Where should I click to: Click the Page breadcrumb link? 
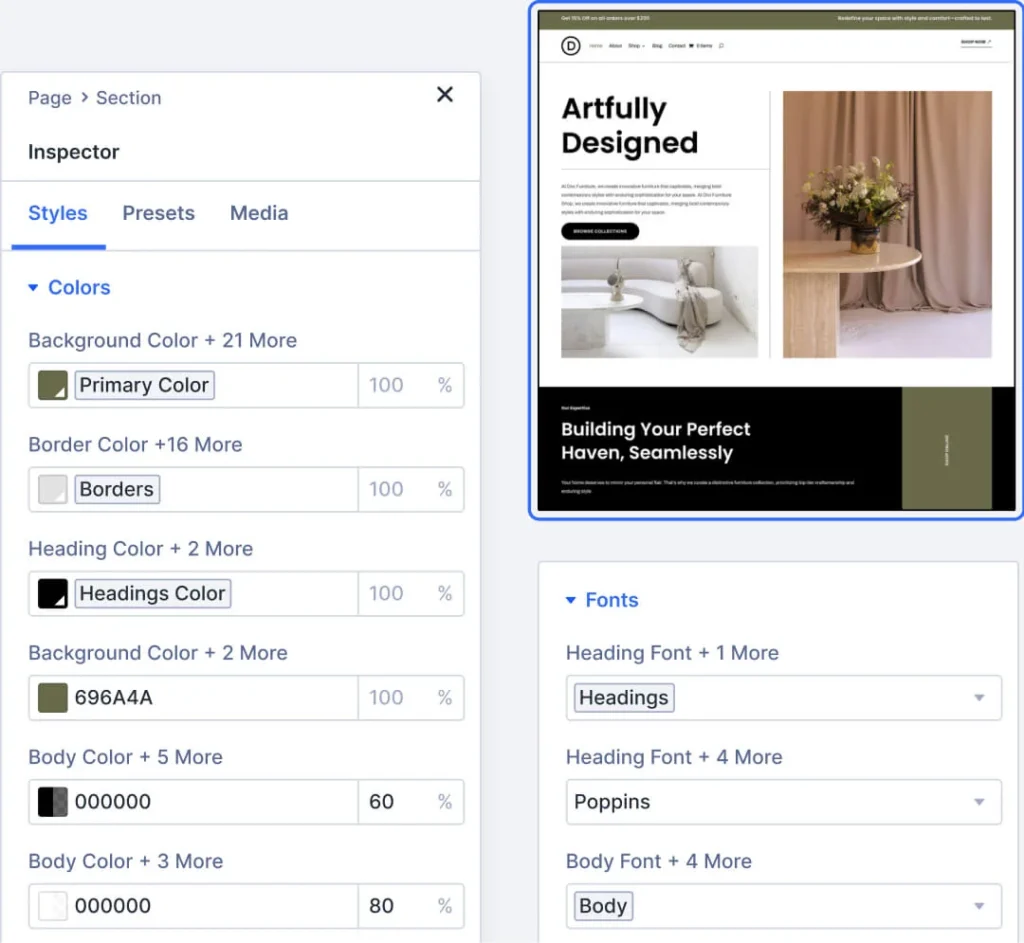click(x=49, y=98)
